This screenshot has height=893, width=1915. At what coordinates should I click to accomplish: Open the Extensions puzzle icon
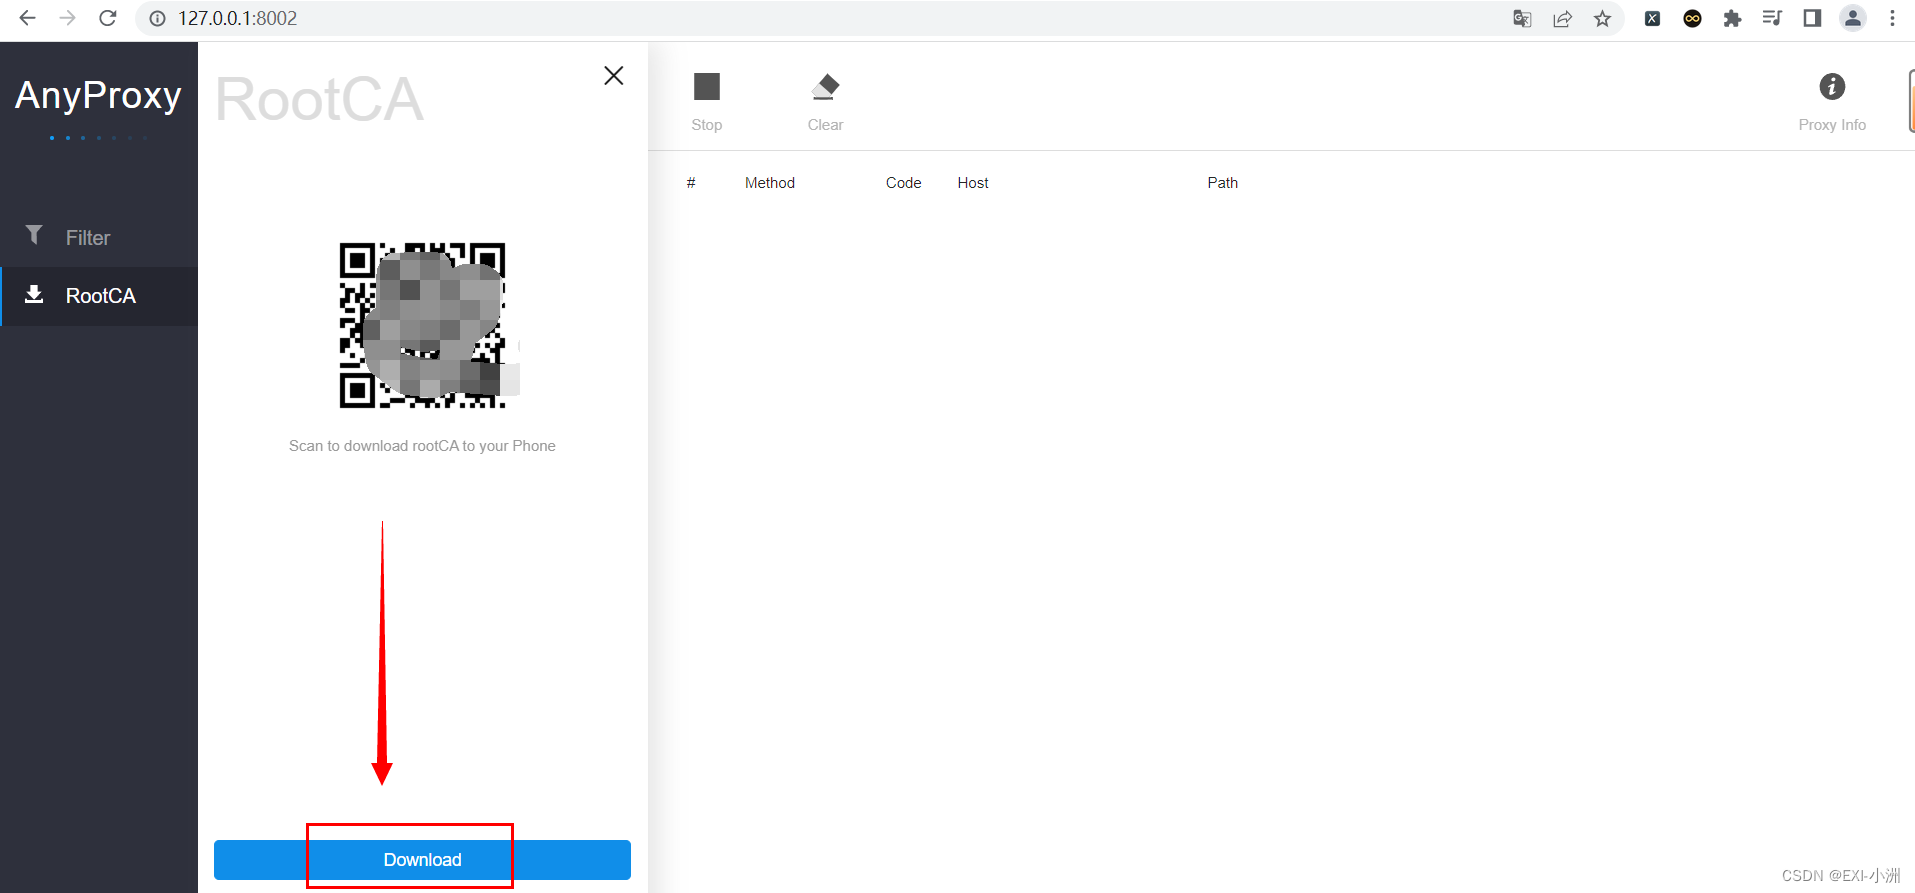(x=1732, y=18)
